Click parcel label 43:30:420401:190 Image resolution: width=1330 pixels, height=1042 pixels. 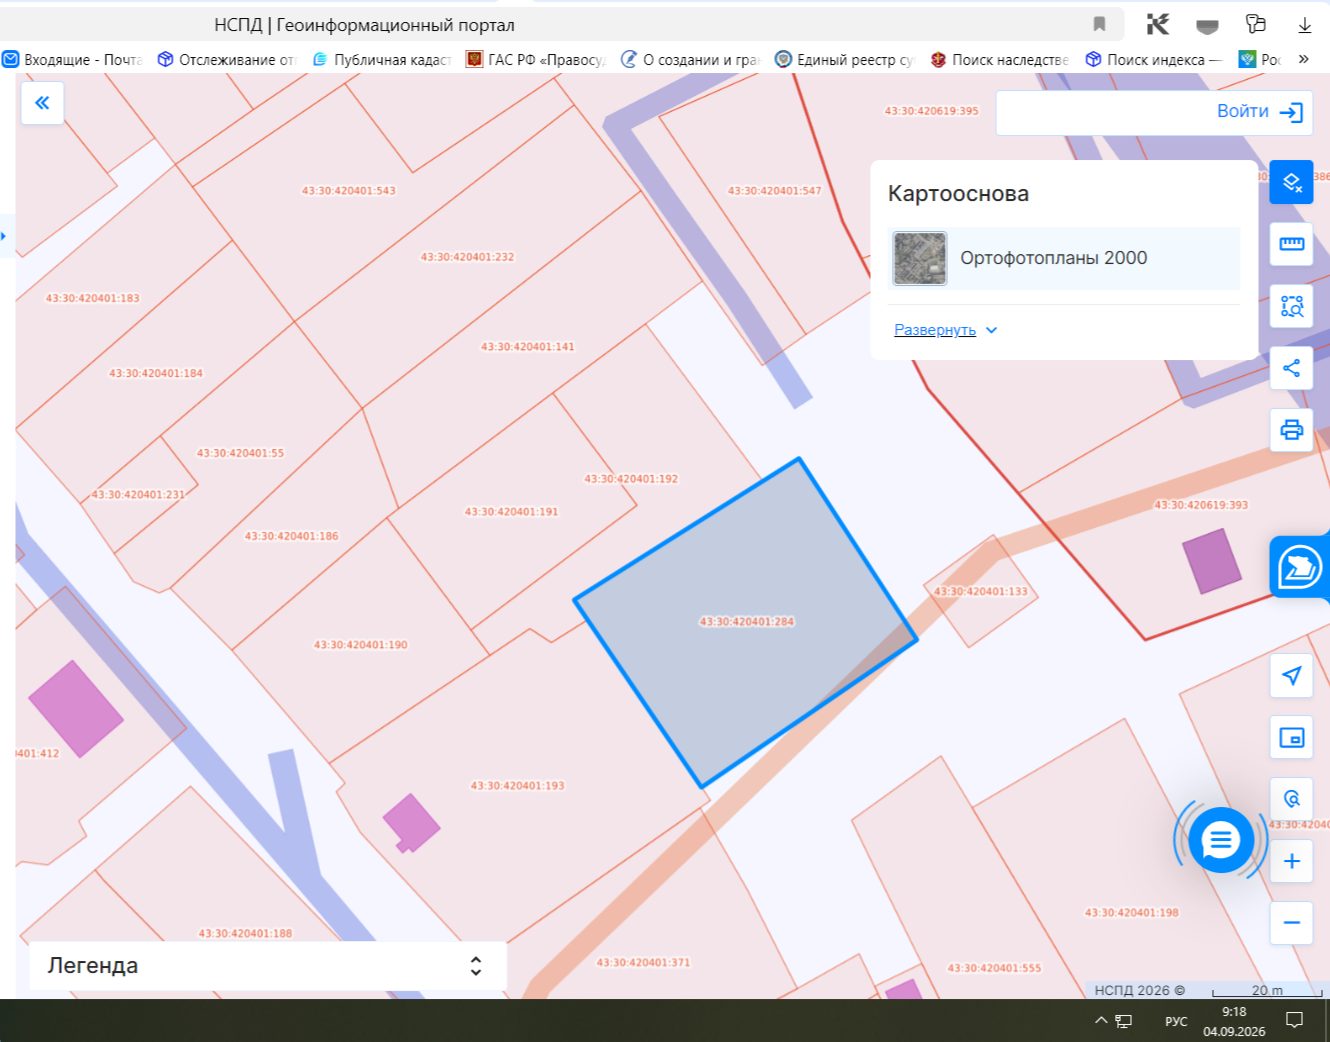click(361, 645)
